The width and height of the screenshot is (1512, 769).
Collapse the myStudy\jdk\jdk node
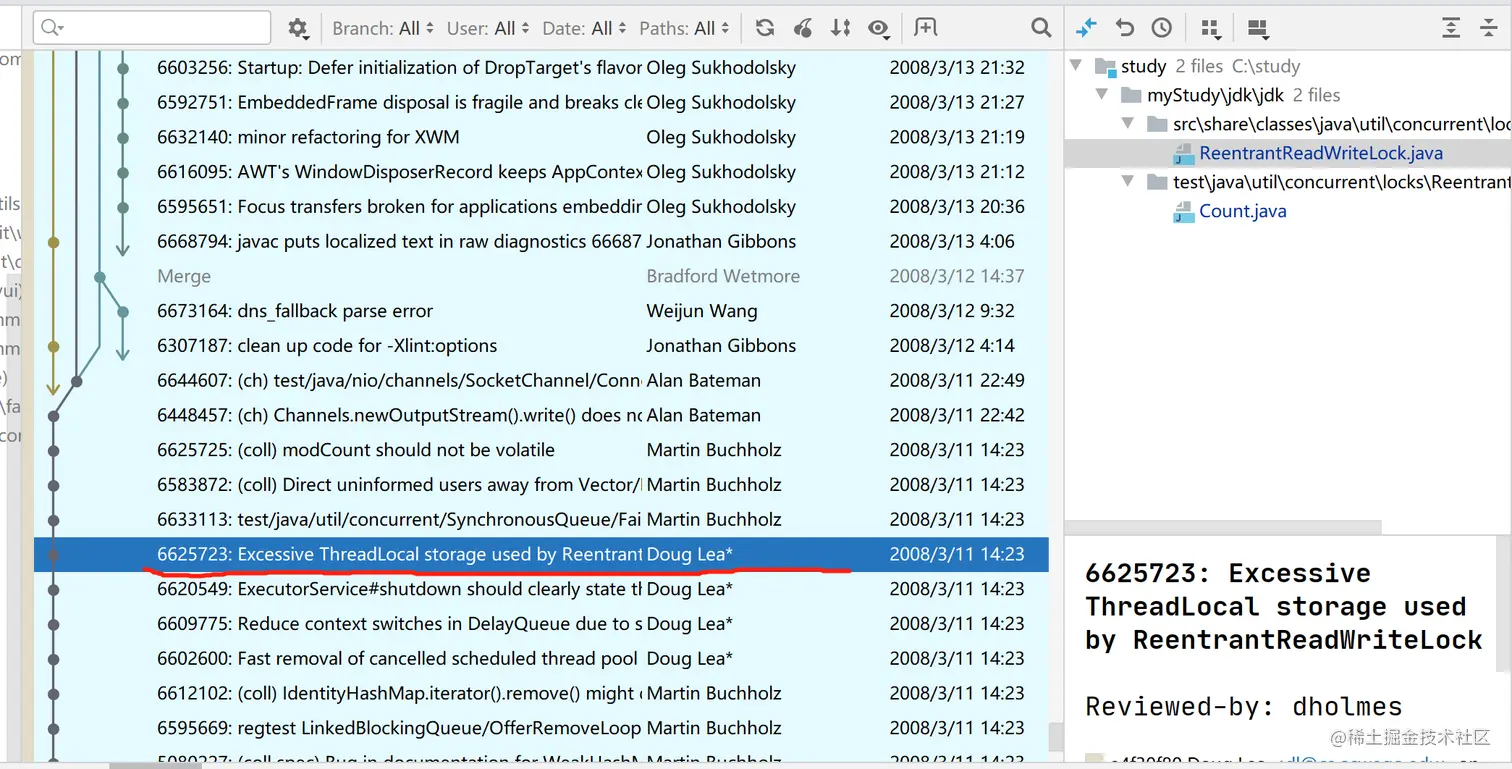pyautogui.click(x=1103, y=95)
